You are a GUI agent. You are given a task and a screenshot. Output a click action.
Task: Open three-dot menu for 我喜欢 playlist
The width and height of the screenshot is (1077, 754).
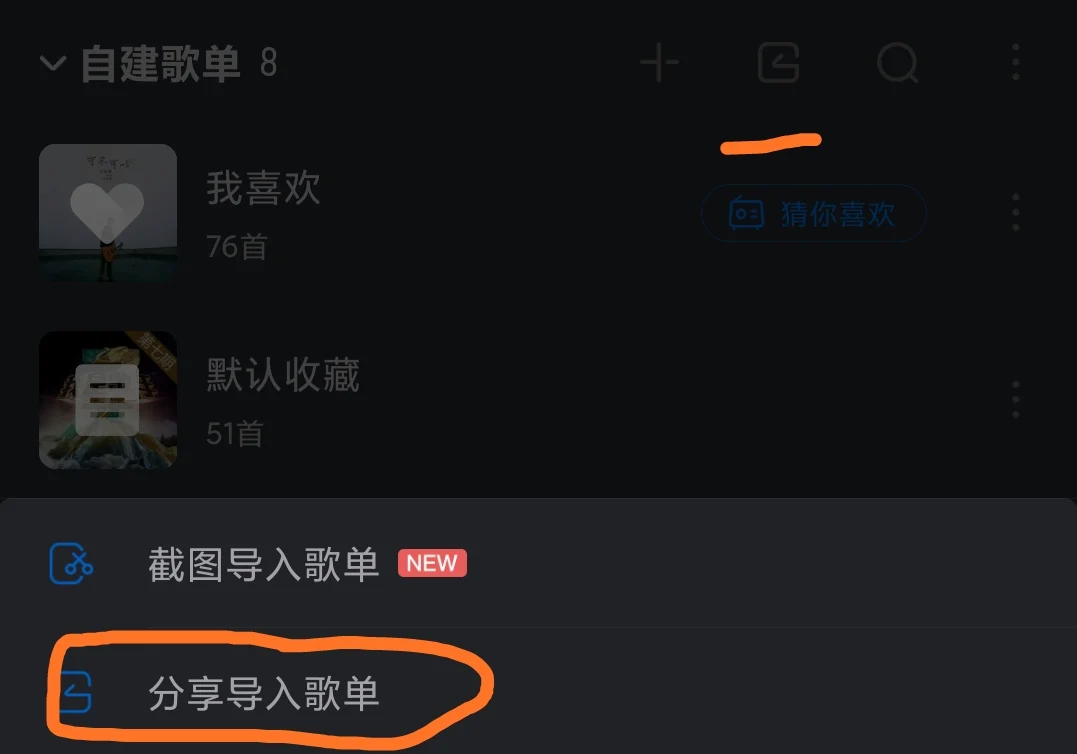pyautogui.click(x=1015, y=212)
